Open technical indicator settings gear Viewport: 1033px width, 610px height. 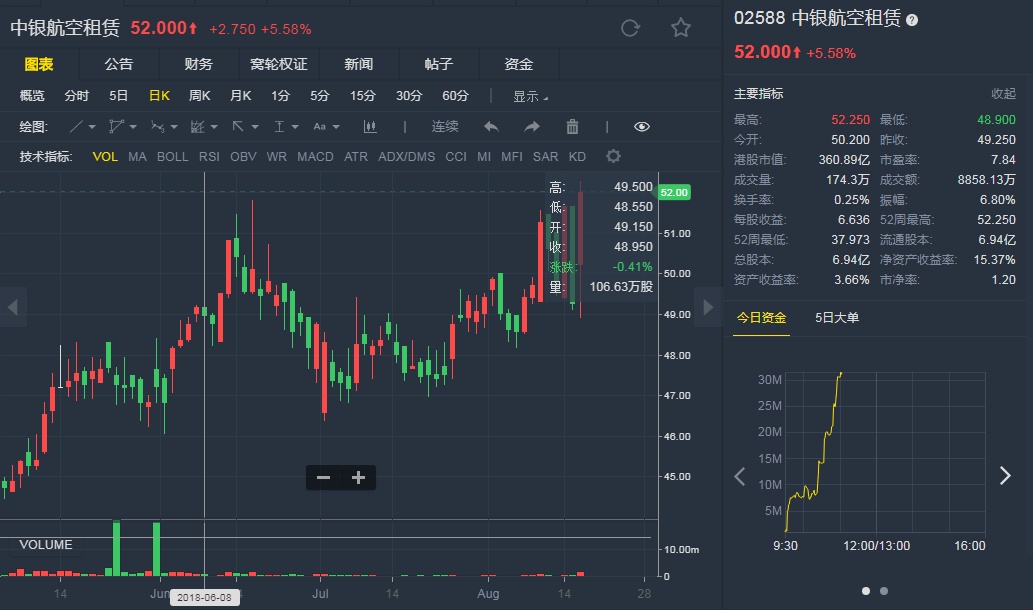pos(613,156)
